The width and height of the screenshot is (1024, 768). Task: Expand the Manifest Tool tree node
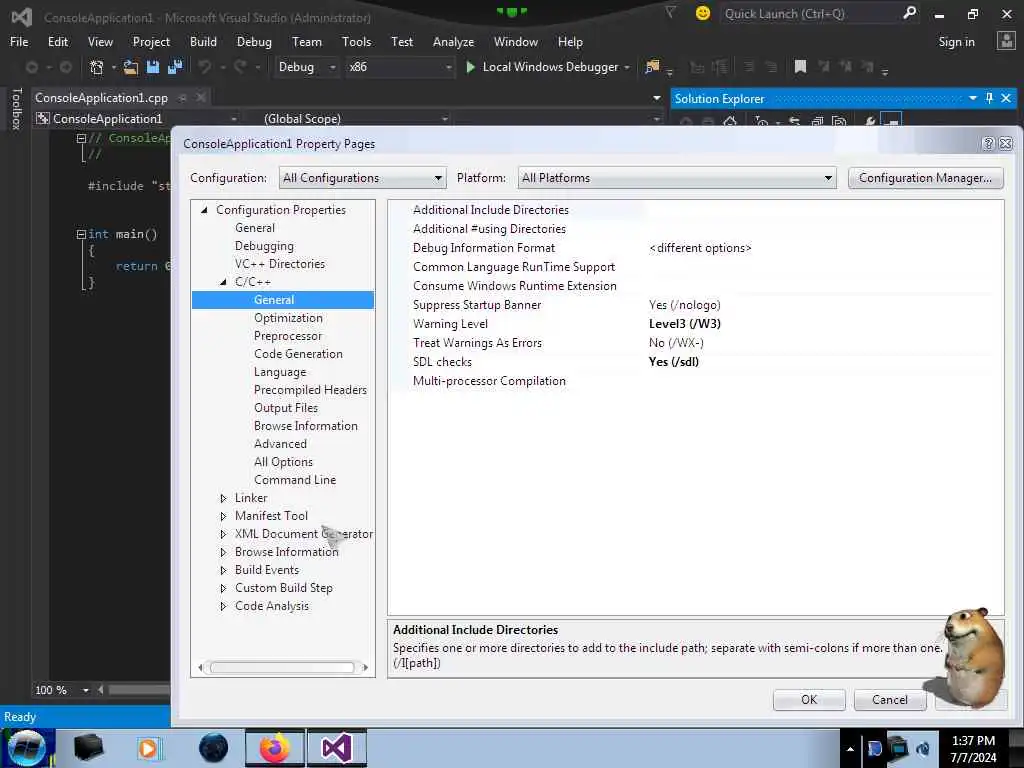pos(223,516)
